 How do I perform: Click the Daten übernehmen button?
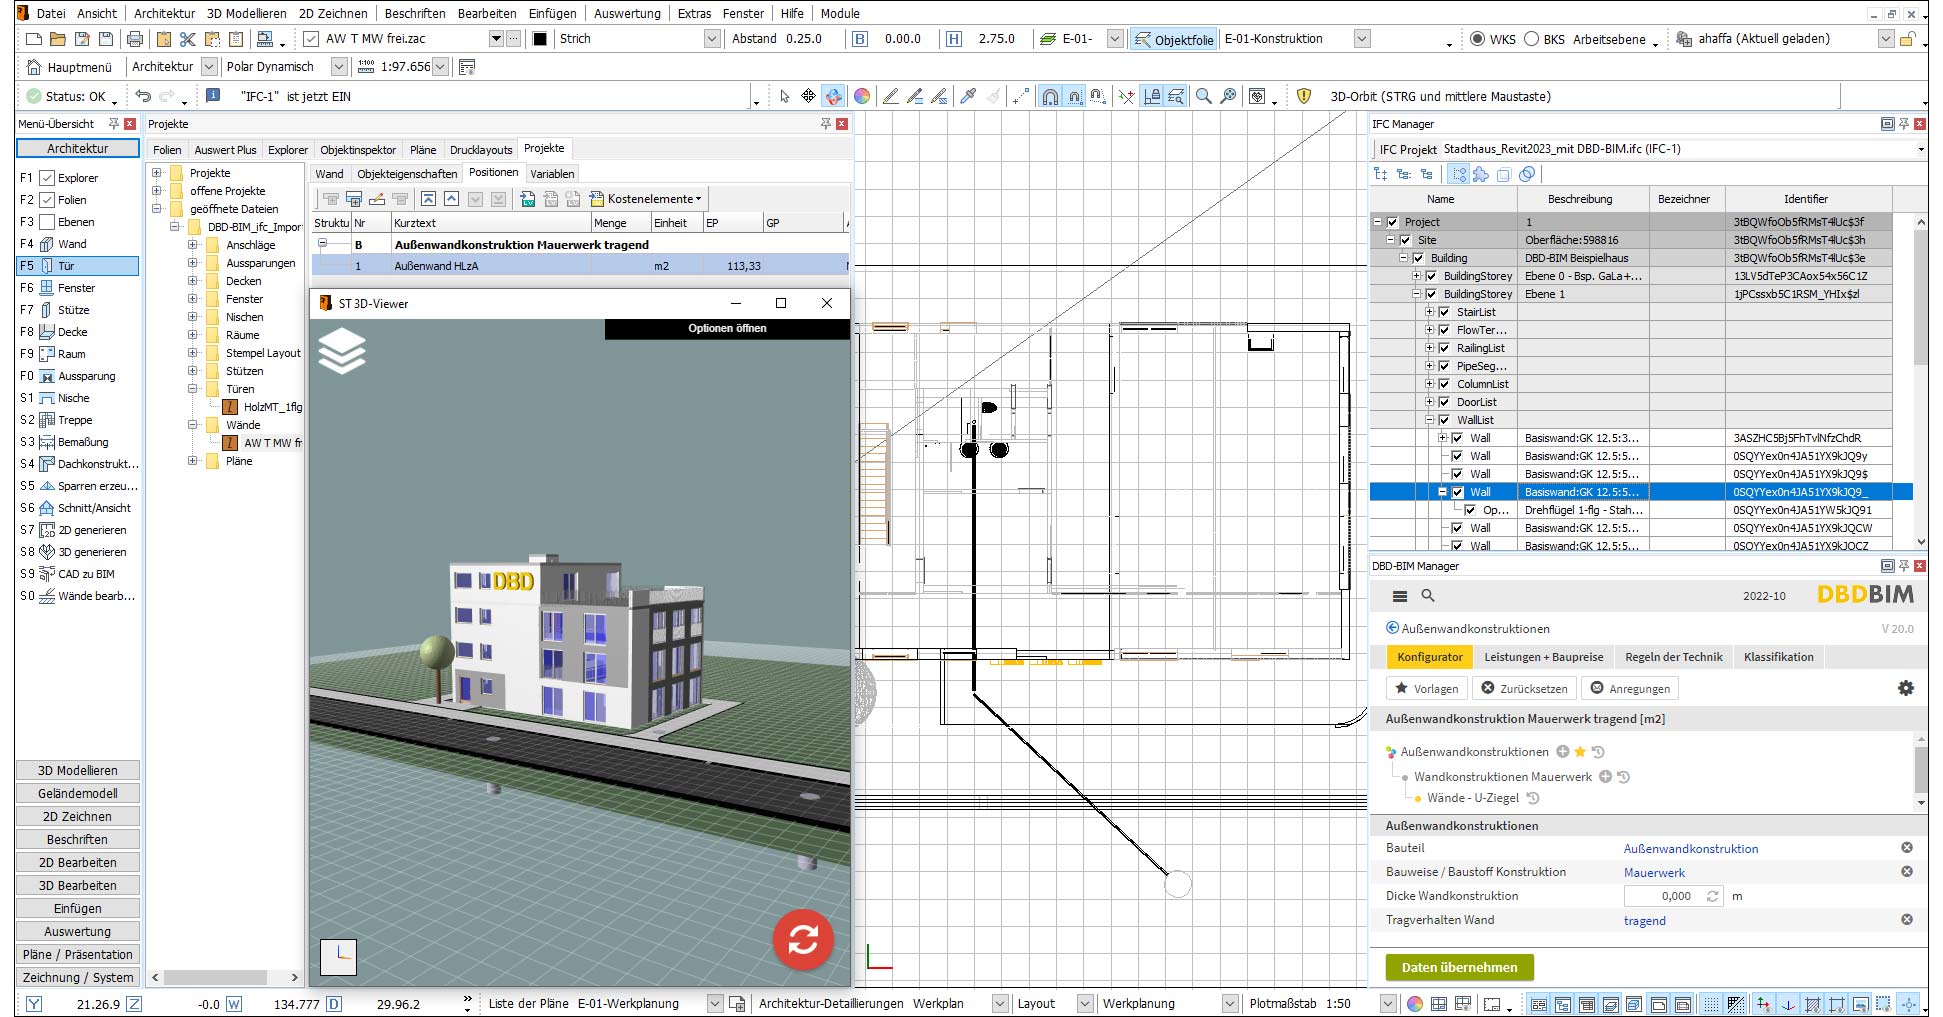[x=1459, y=967]
